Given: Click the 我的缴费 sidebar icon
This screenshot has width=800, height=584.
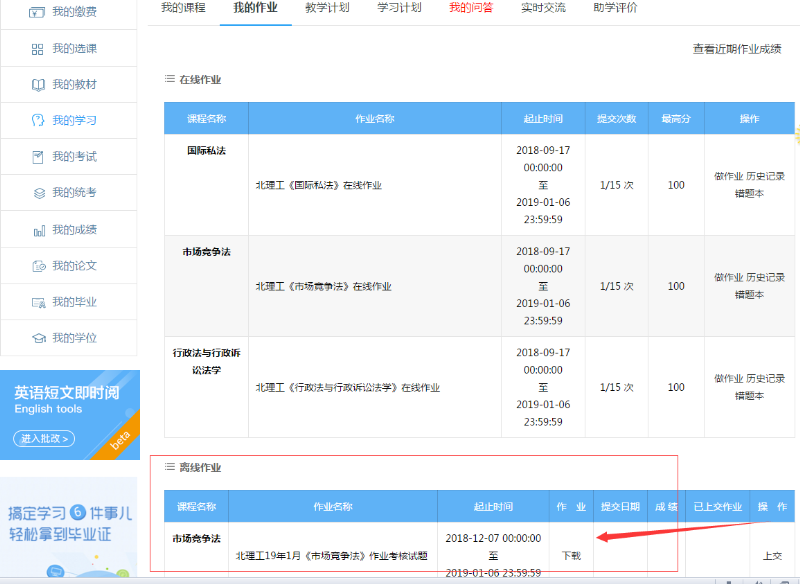Looking at the screenshot, I should pyautogui.click(x=38, y=13).
